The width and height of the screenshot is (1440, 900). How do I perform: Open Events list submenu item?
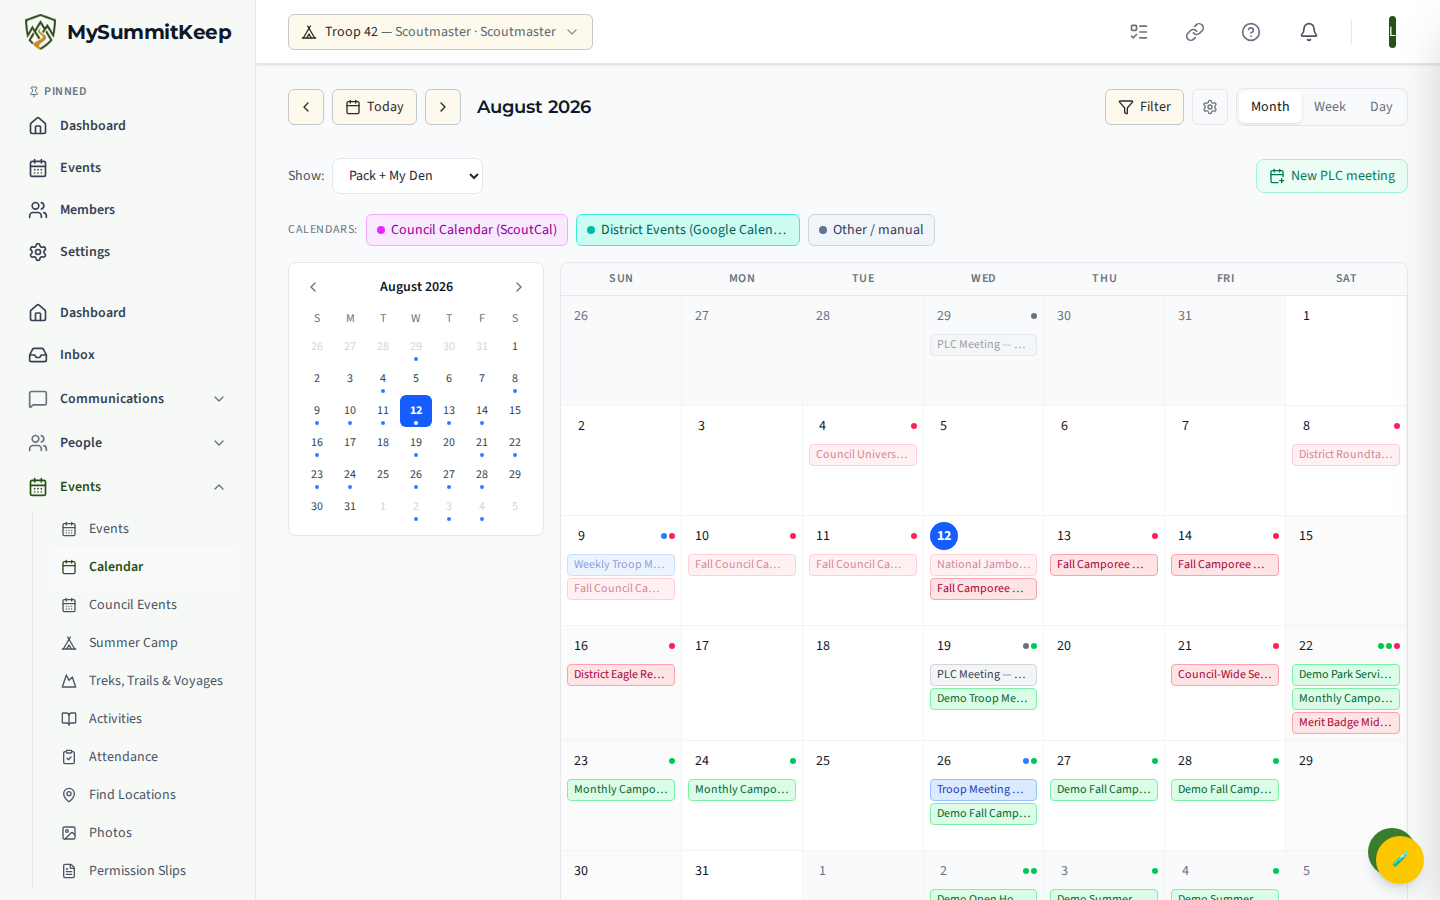pos(144,529)
